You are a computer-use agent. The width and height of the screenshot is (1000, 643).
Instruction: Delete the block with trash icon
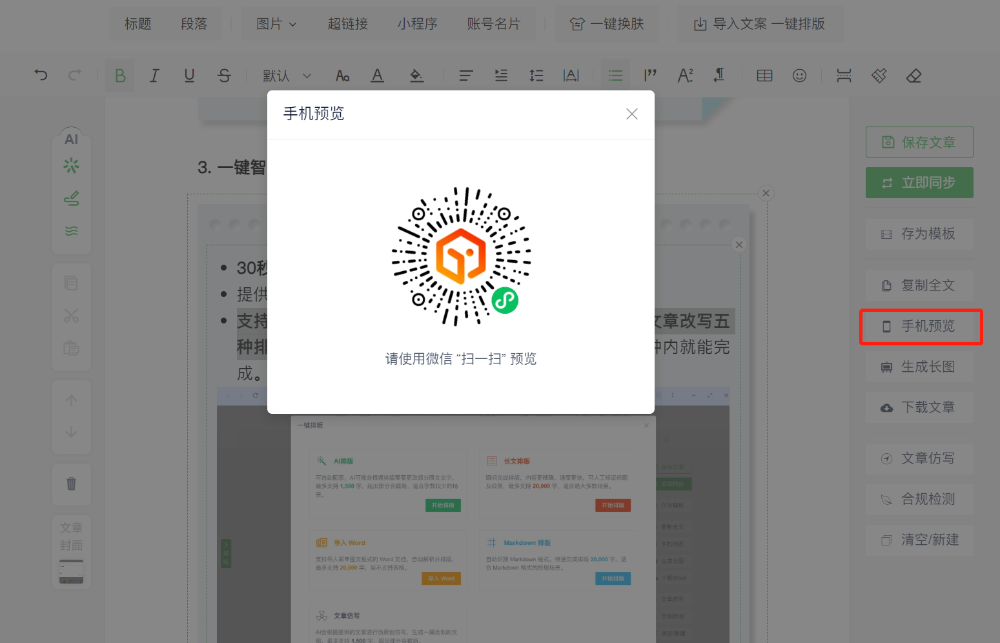tap(71, 484)
